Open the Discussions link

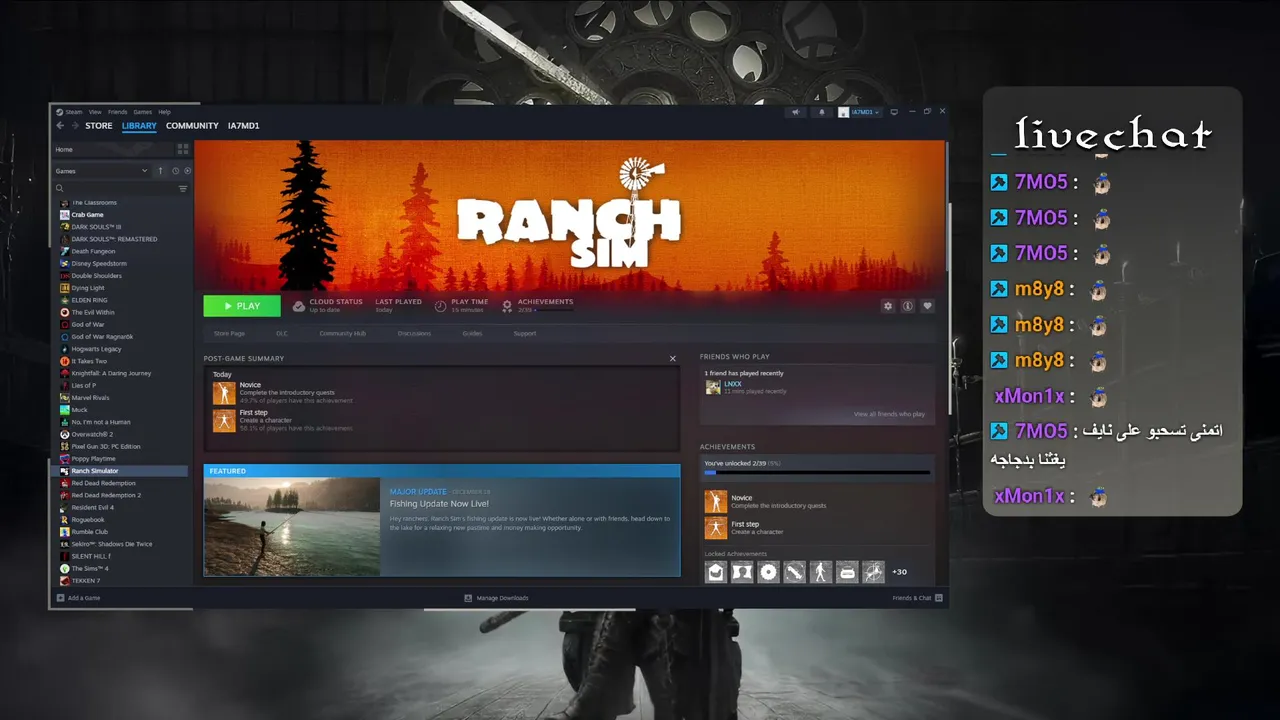coord(414,333)
